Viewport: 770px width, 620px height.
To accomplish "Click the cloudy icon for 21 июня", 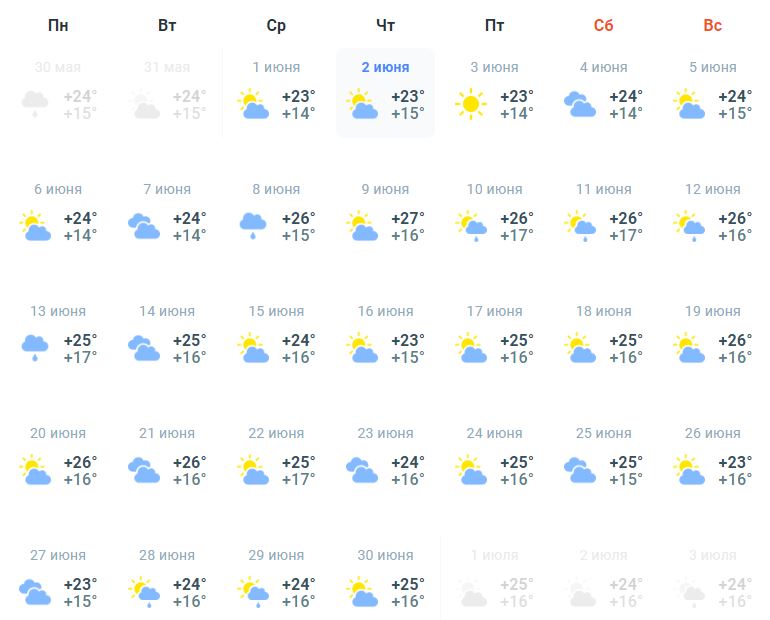I will coord(142,470).
